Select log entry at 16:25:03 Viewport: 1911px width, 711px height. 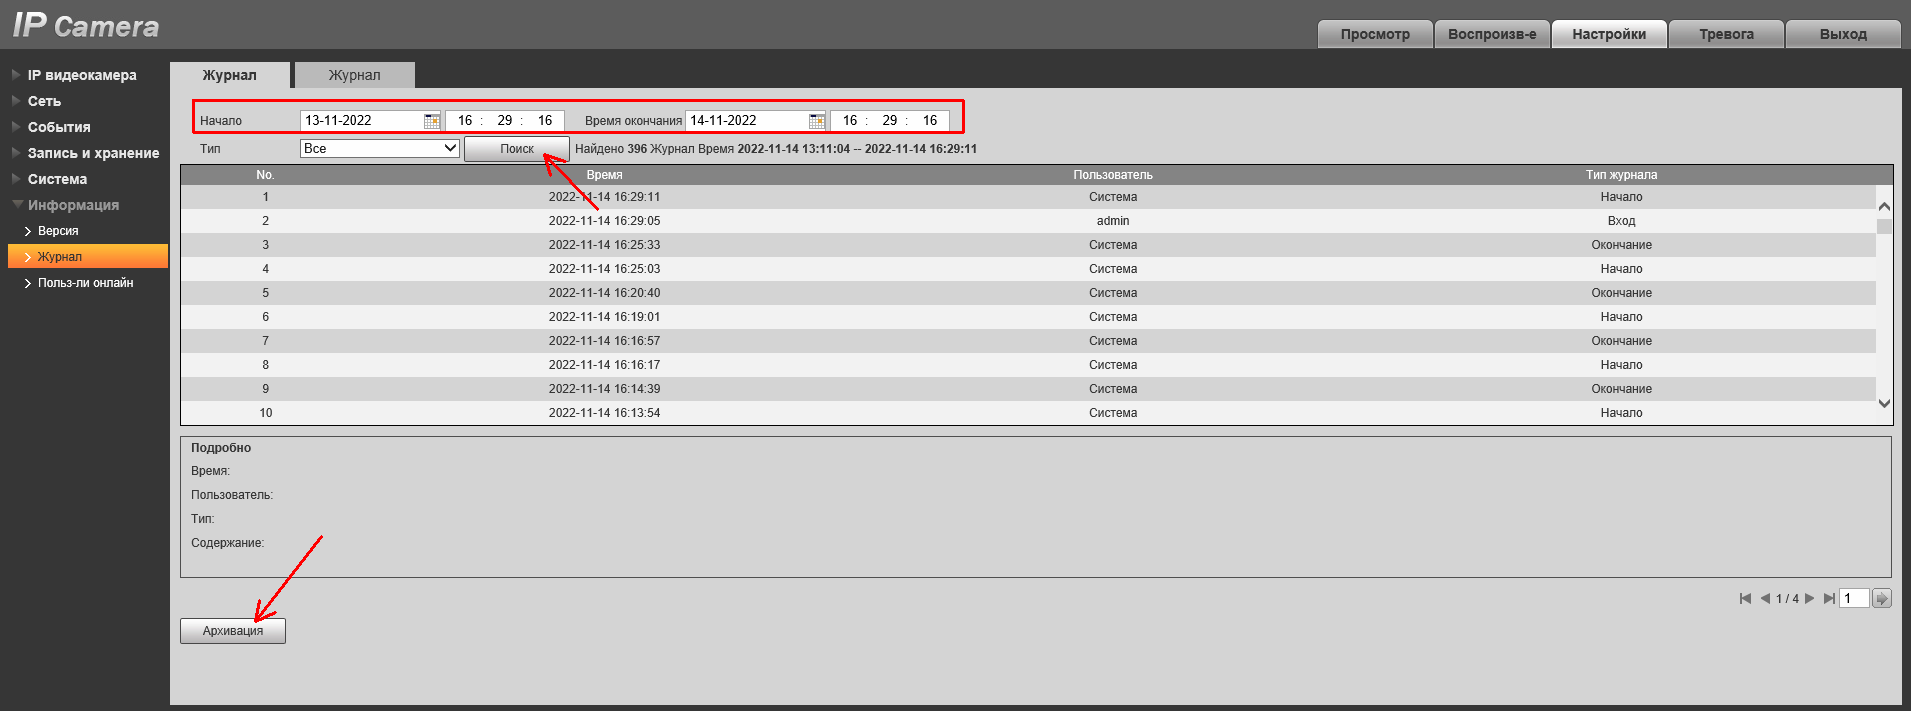coord(1028,269)
